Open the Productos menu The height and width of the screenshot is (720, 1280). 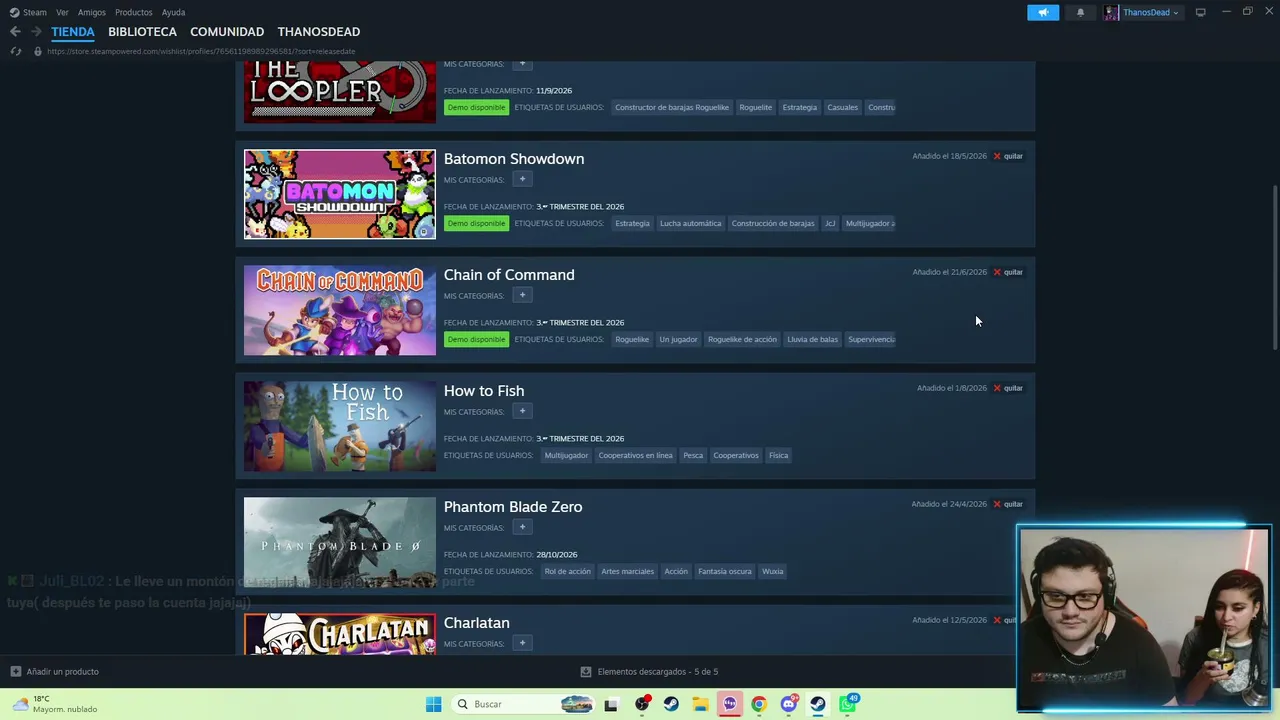[133, 12]
